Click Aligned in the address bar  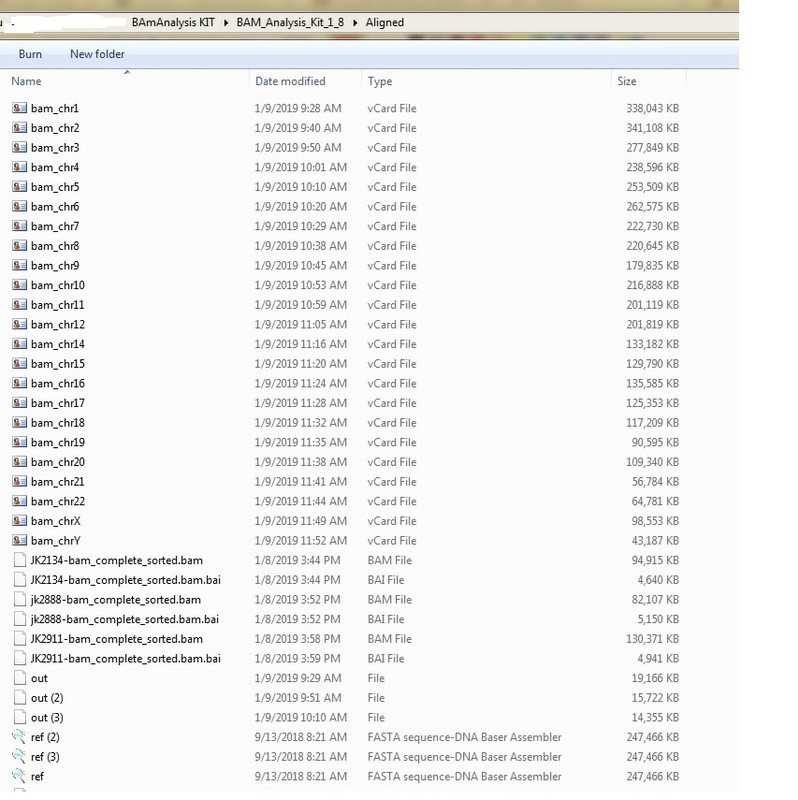point(385,22)
